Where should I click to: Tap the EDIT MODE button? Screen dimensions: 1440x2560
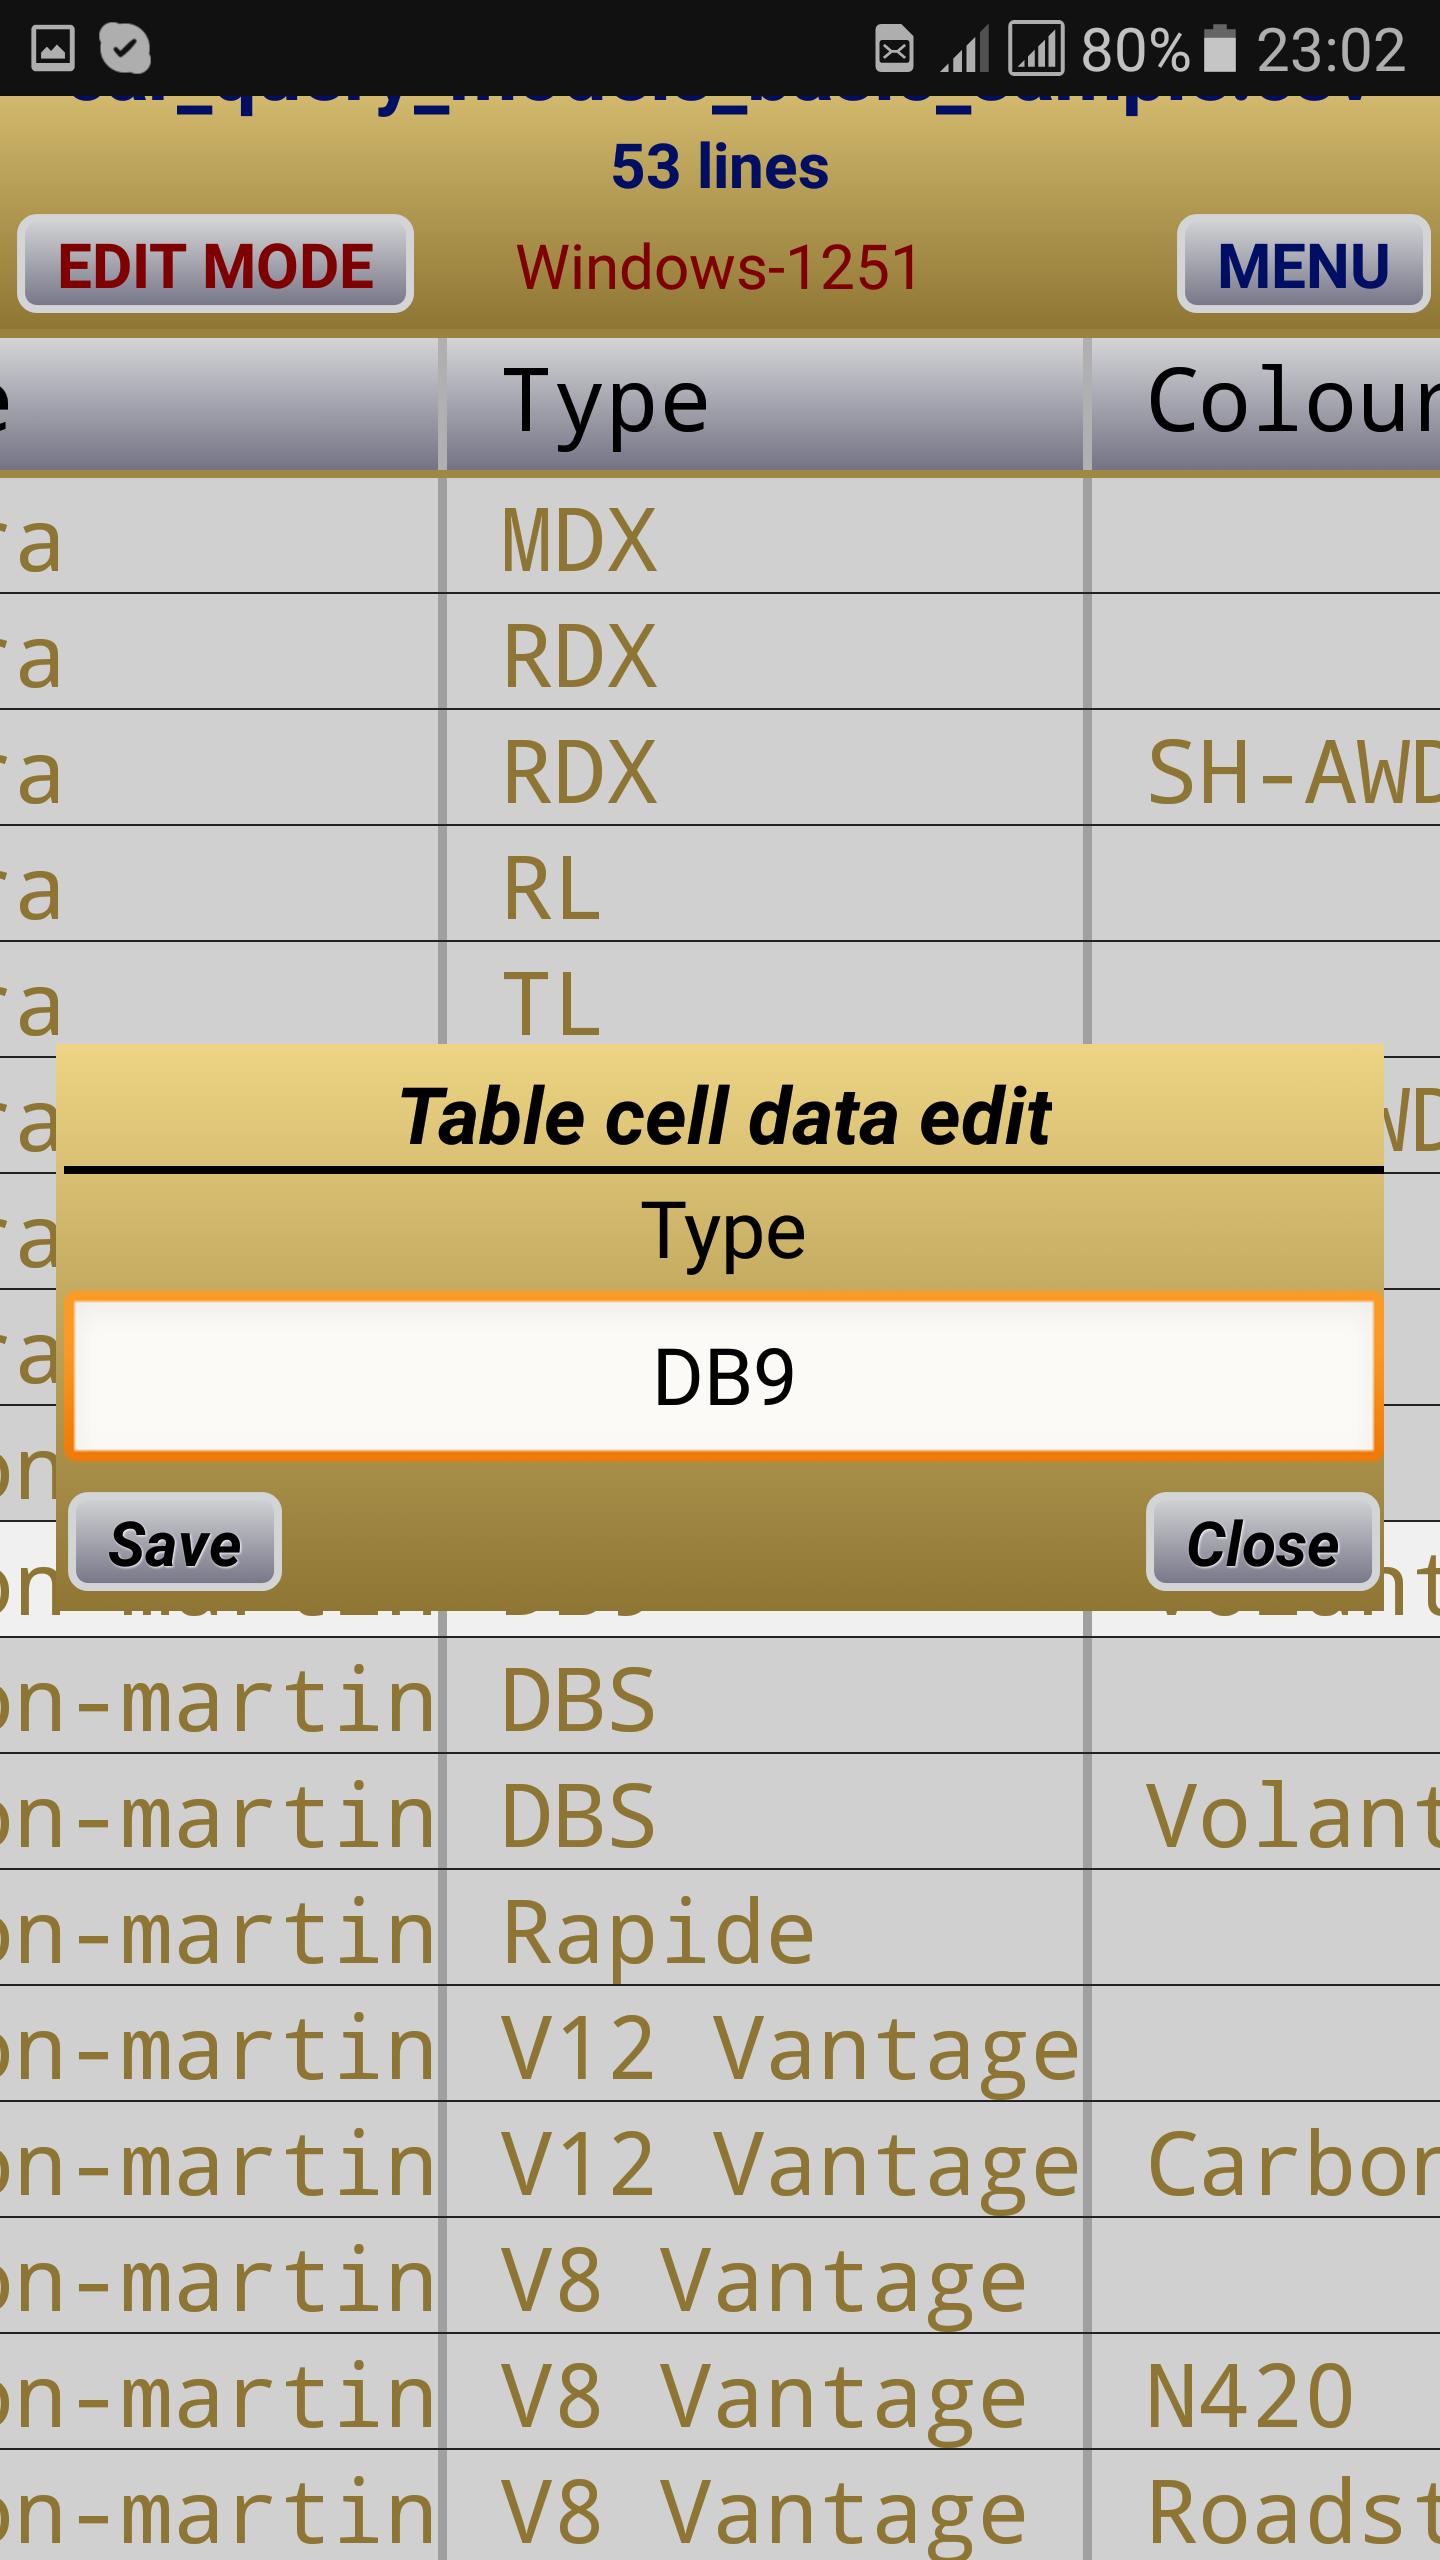215,264
